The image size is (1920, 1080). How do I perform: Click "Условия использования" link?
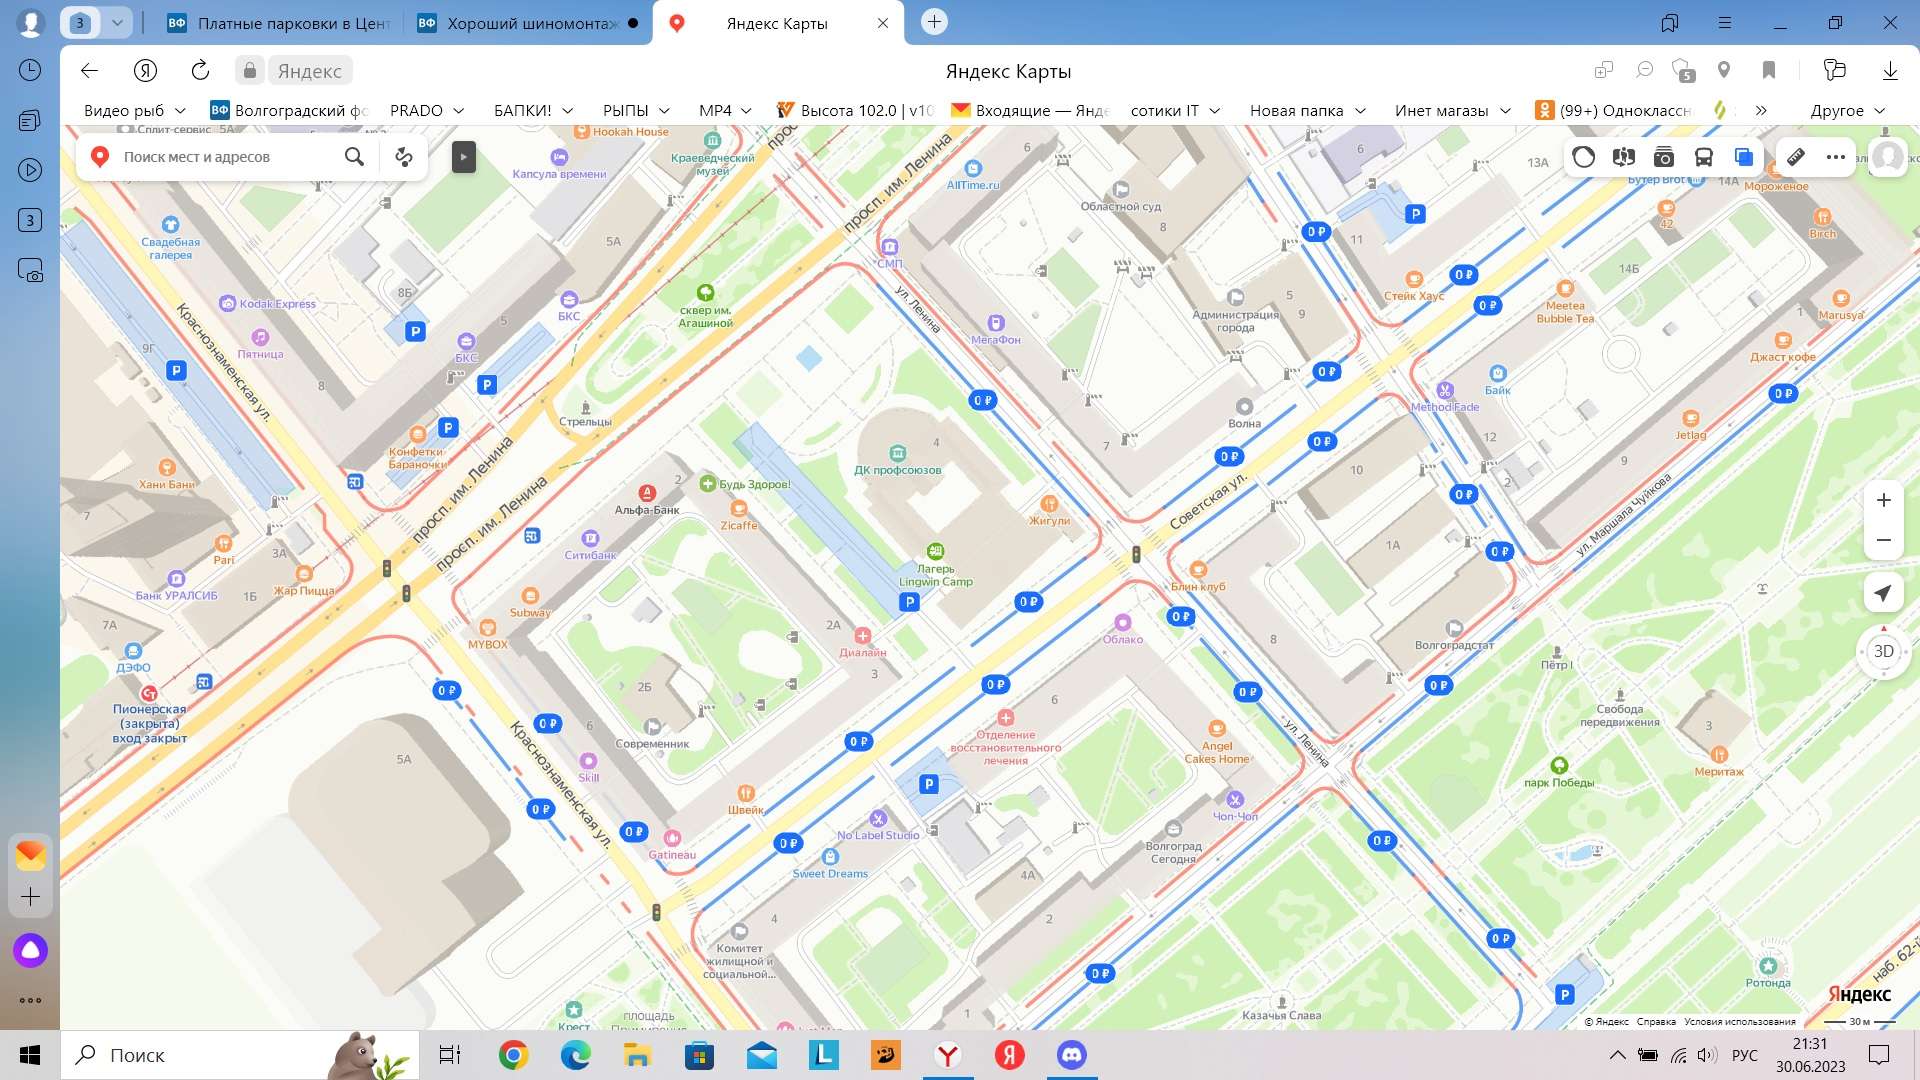(x=1739, y=1021)
